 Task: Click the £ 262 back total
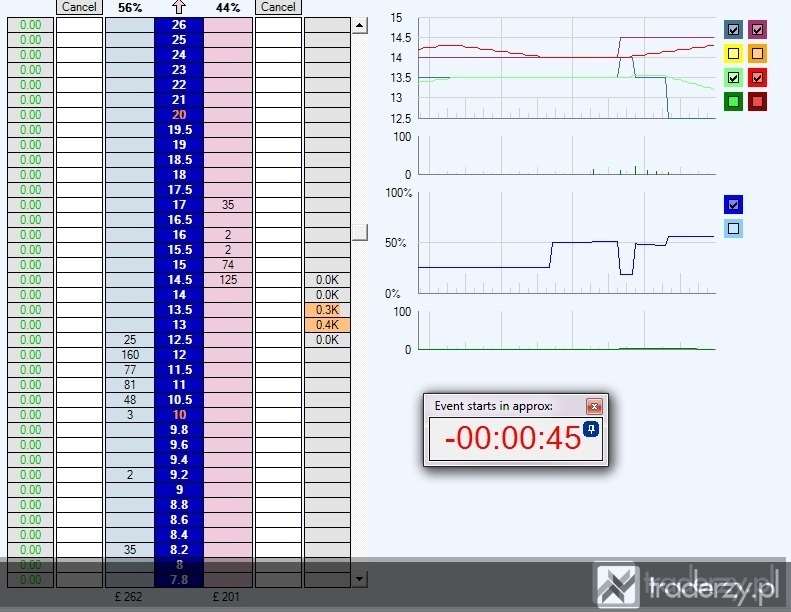[x=128, y=597]
